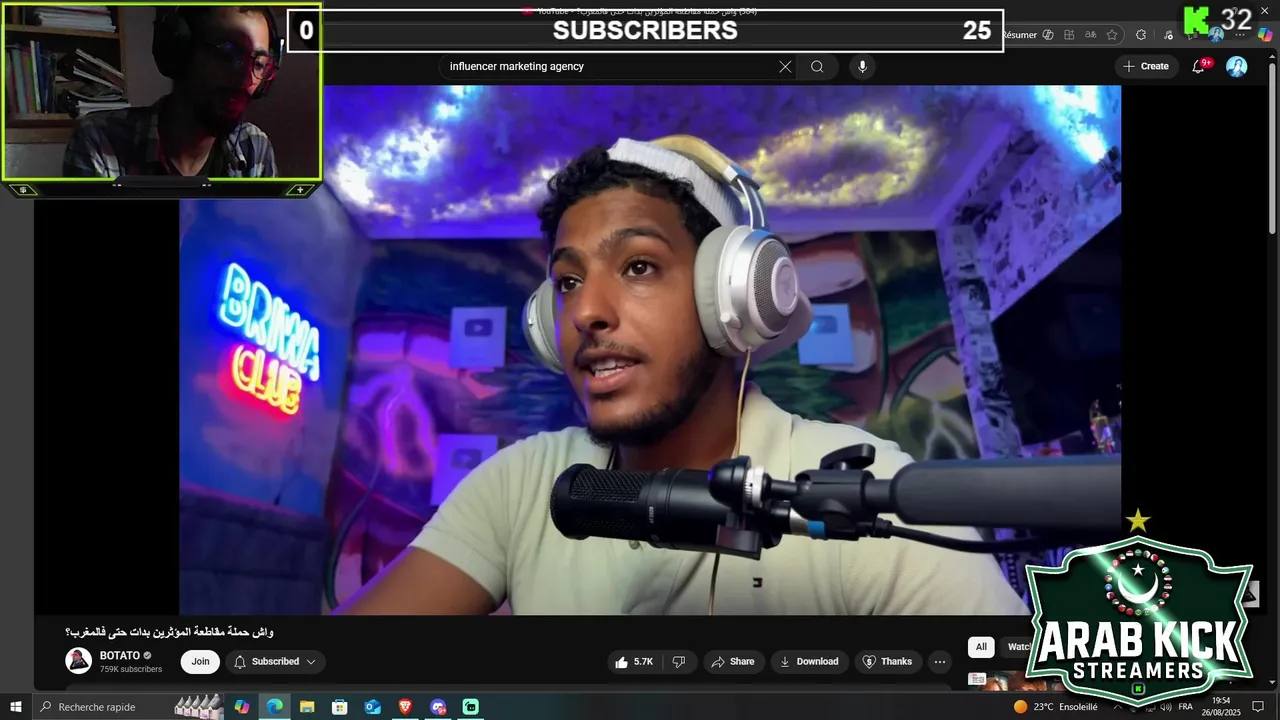The image size is (1280, 720).
Task: Open the green streaming app on the taskbar
Action: click(x=470, y=707)
